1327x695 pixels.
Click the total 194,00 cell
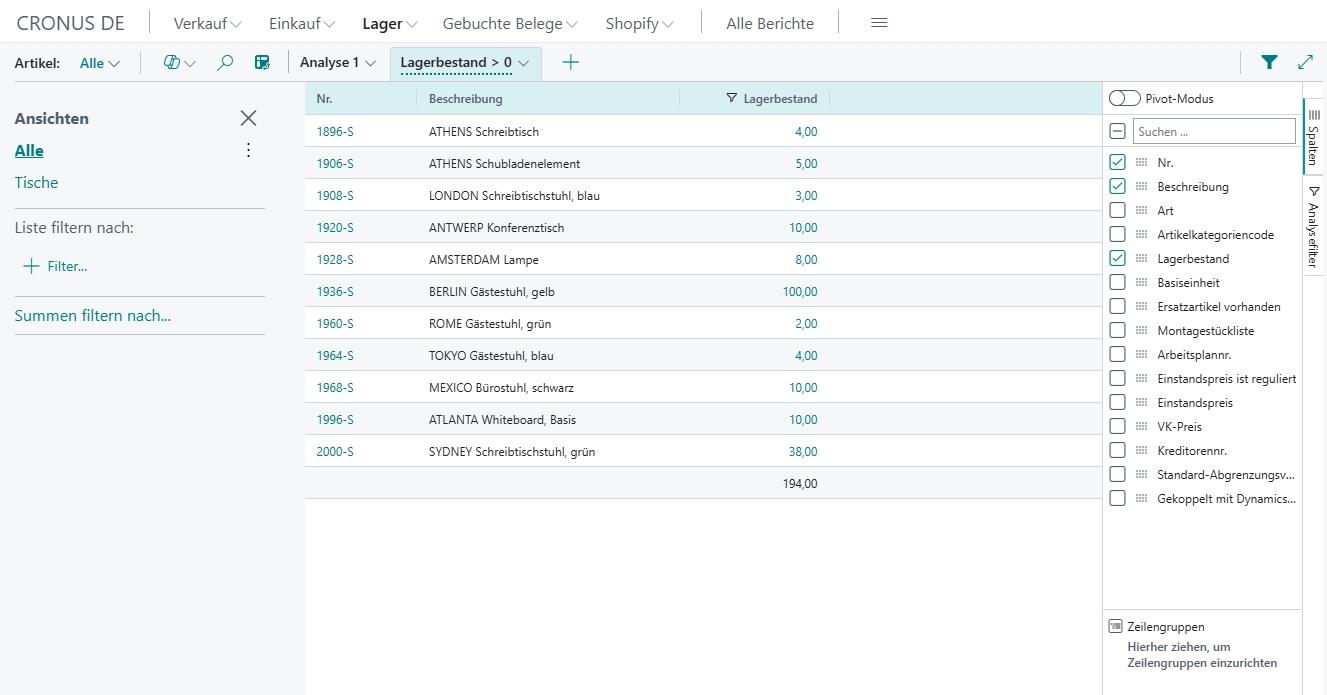click(800, 483)
